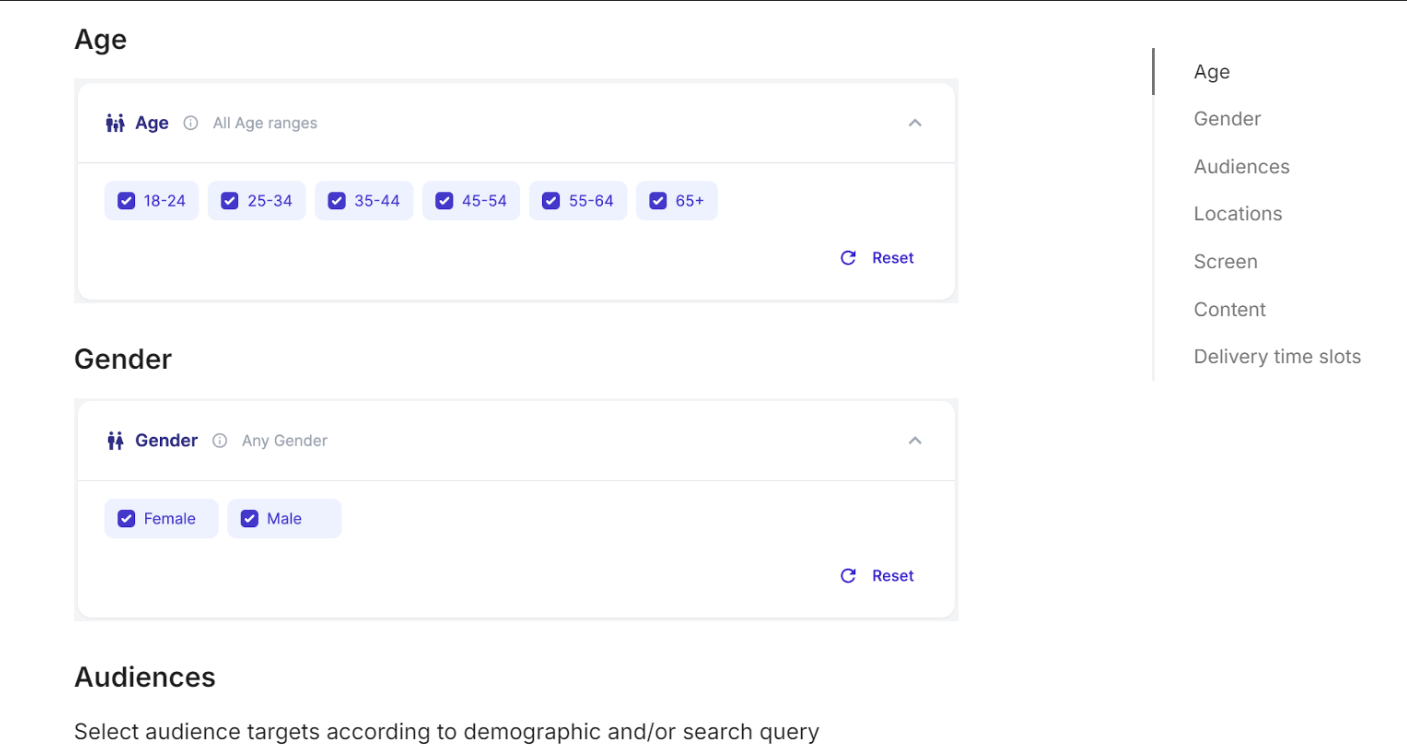Click the Age people icon
Screen dimensions: 1407x754
[115, 123]
